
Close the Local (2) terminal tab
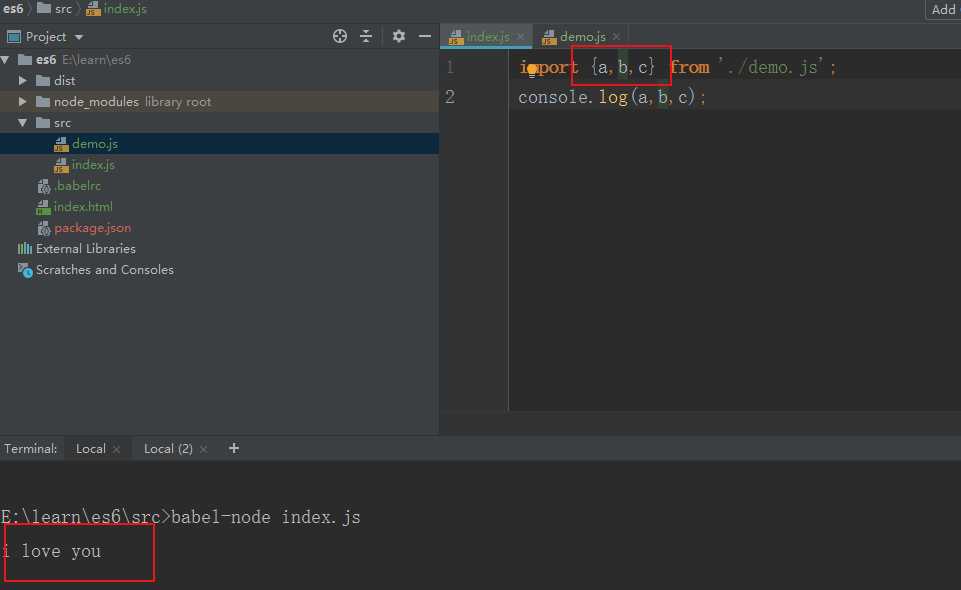[203, 450]
